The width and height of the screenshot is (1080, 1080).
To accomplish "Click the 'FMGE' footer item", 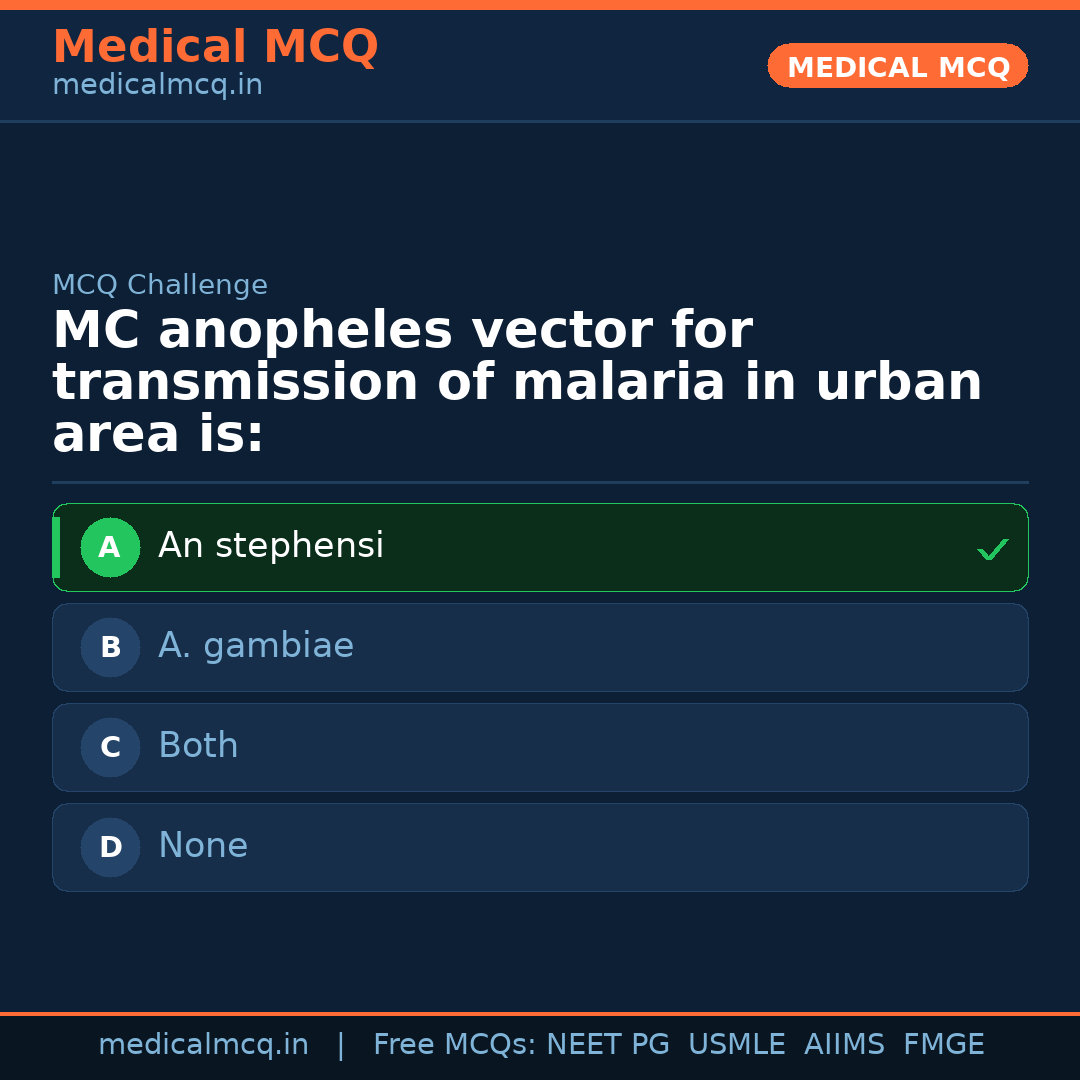I will [943, 1043].
